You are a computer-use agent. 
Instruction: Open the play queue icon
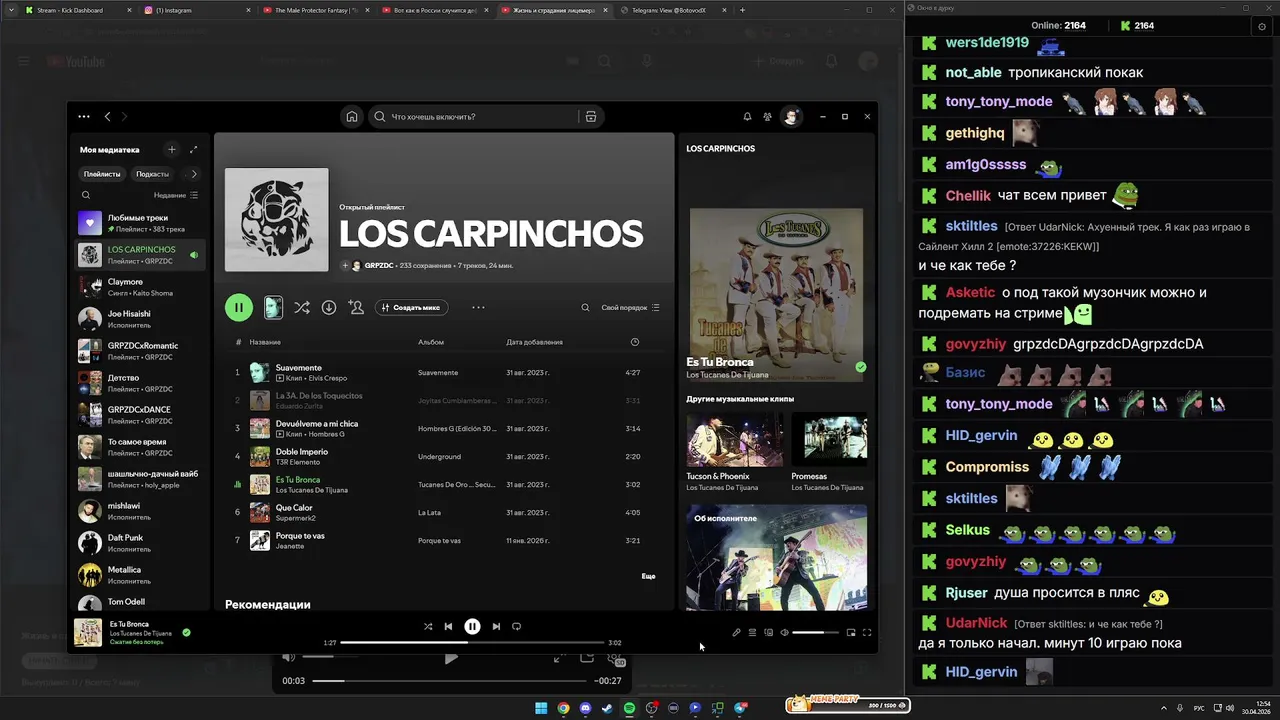(752, 632)
